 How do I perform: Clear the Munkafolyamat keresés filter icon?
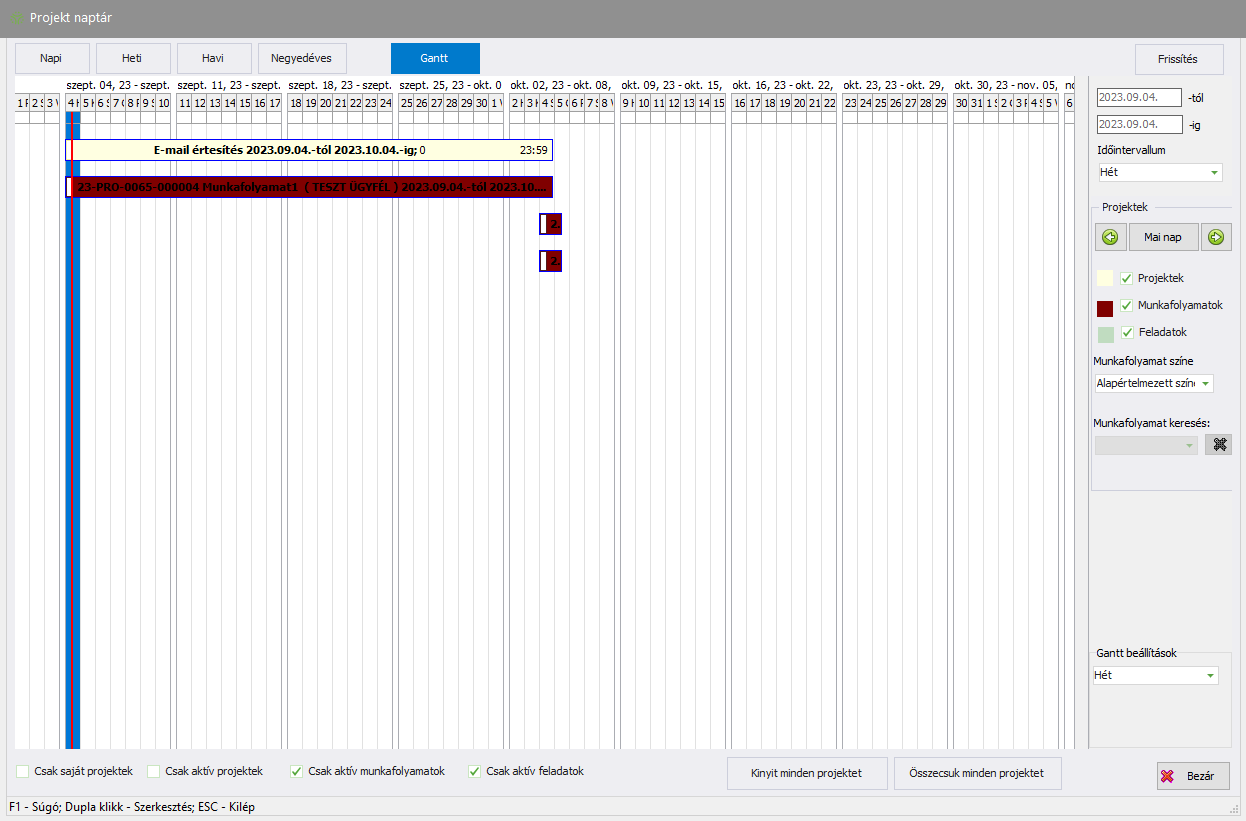click(1217, 445)
